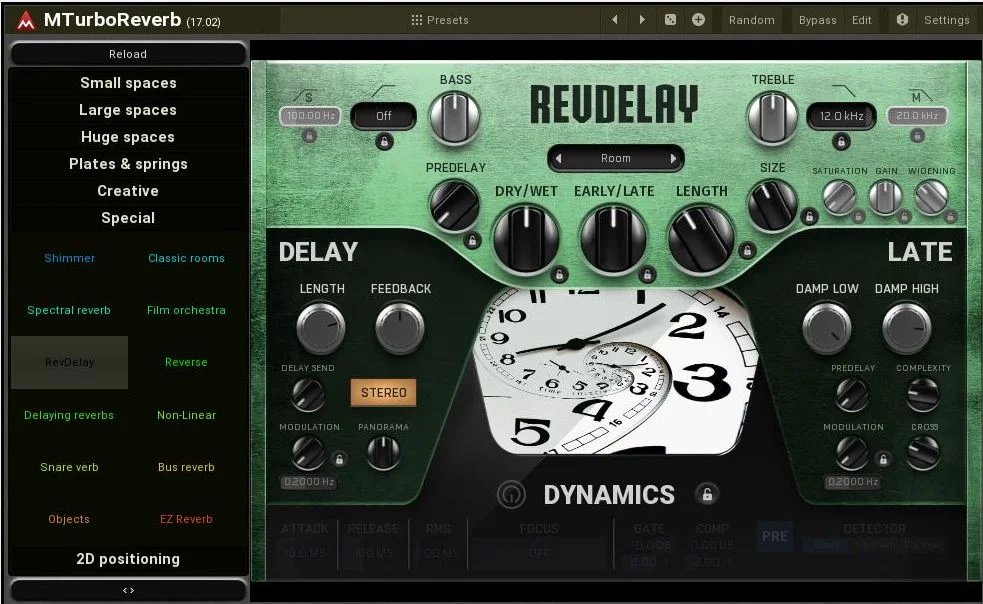Click the Delay FEEDBACK knob
This screenshot has height=604, width=983.
[400, 327]
